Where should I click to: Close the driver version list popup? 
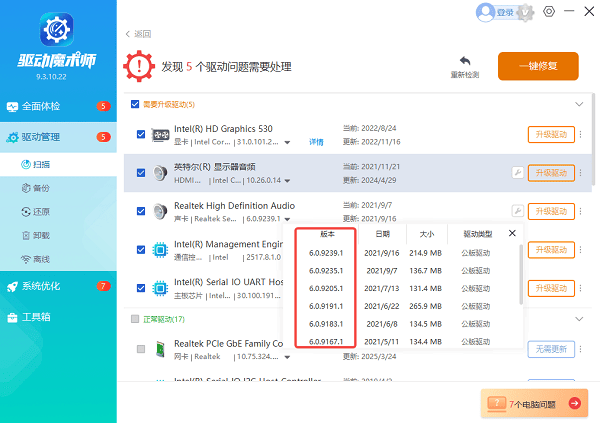point(512,233)
